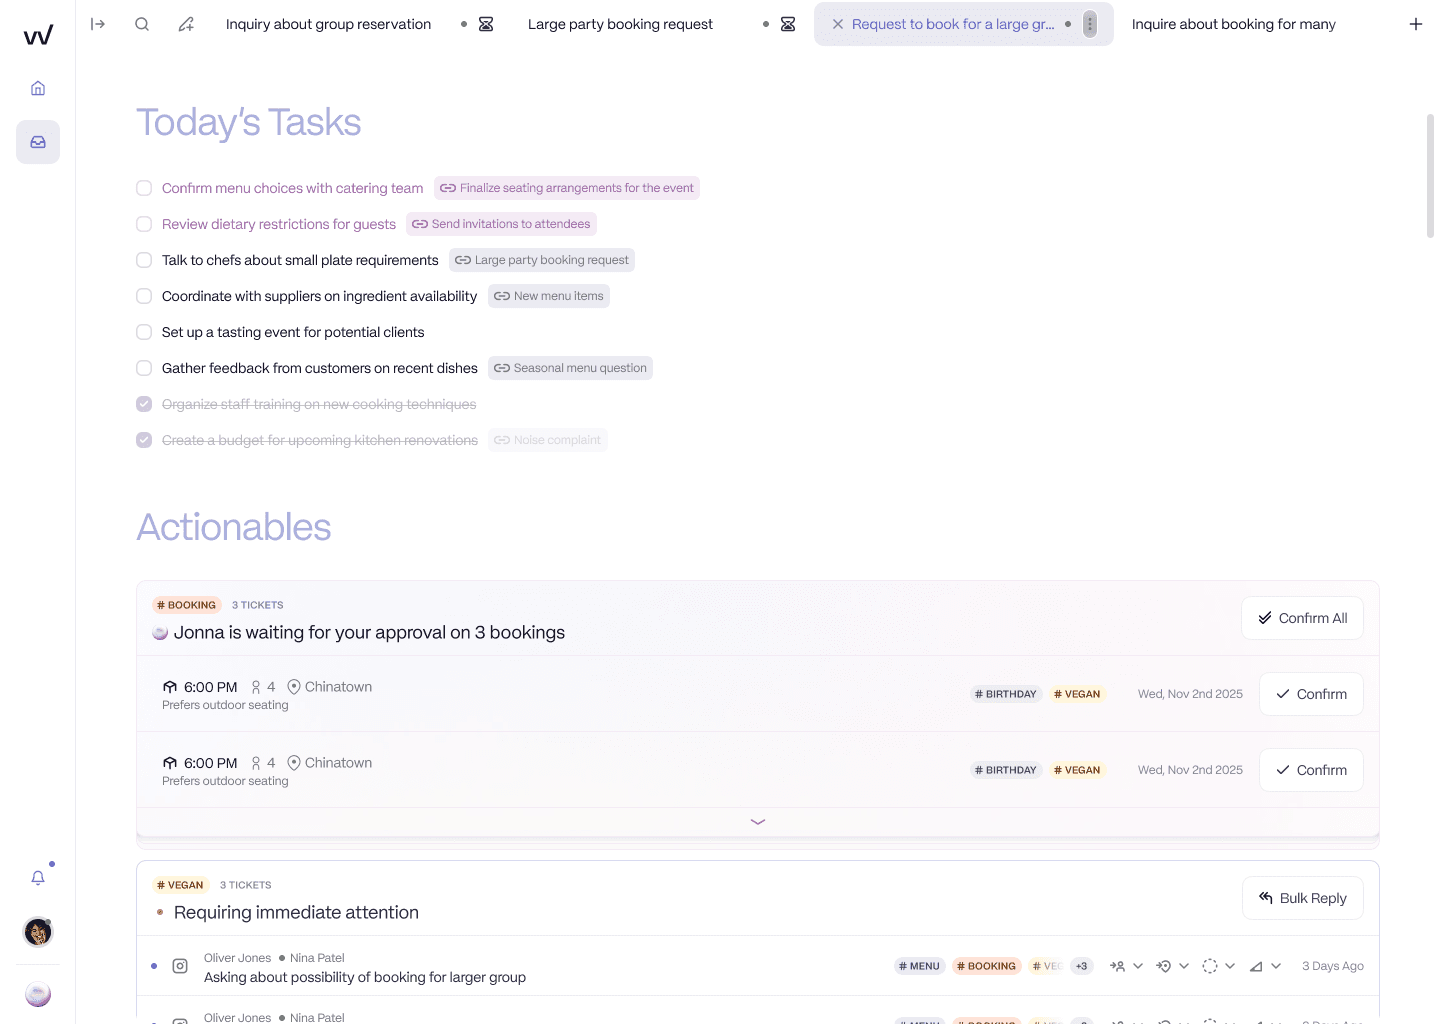Viewport: 1440px width, 1024px height.
Task: Confirm the first 6:00 PM Chinatown booking
Action: click(x=1311, y=694)
